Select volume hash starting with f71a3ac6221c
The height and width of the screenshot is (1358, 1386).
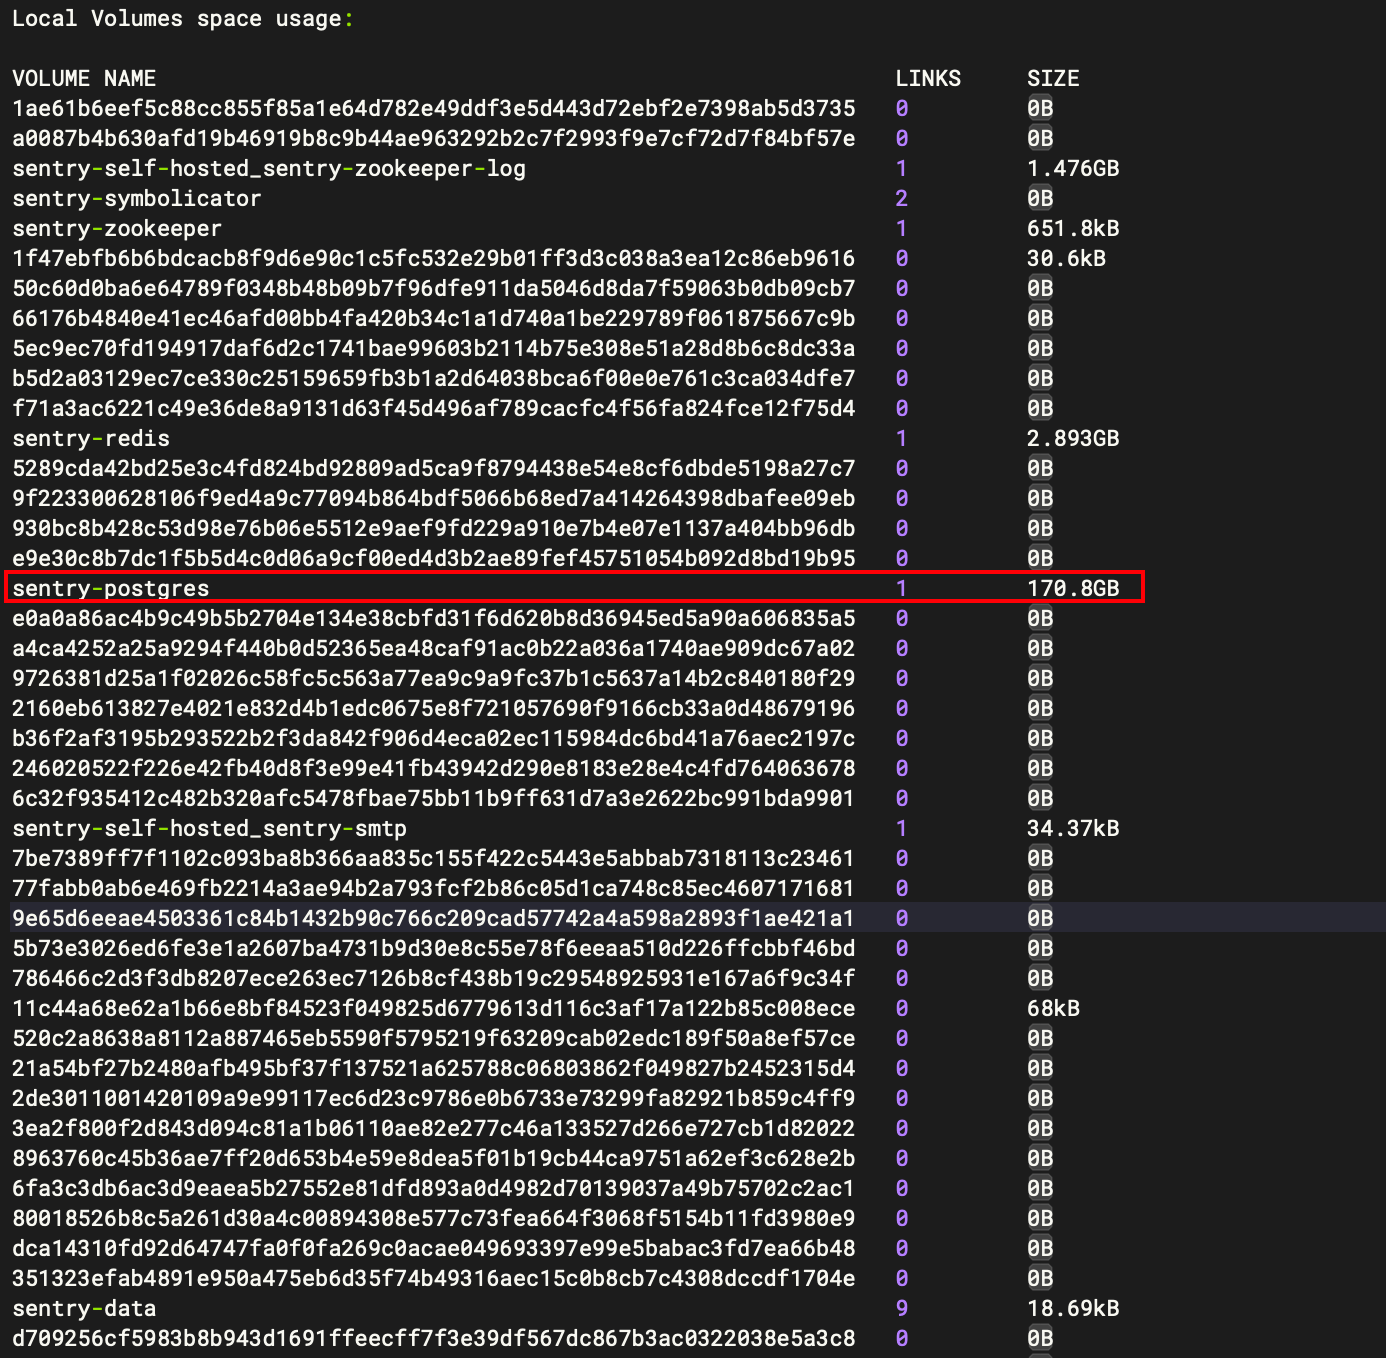pyautogui.click(x=434, y=408)
